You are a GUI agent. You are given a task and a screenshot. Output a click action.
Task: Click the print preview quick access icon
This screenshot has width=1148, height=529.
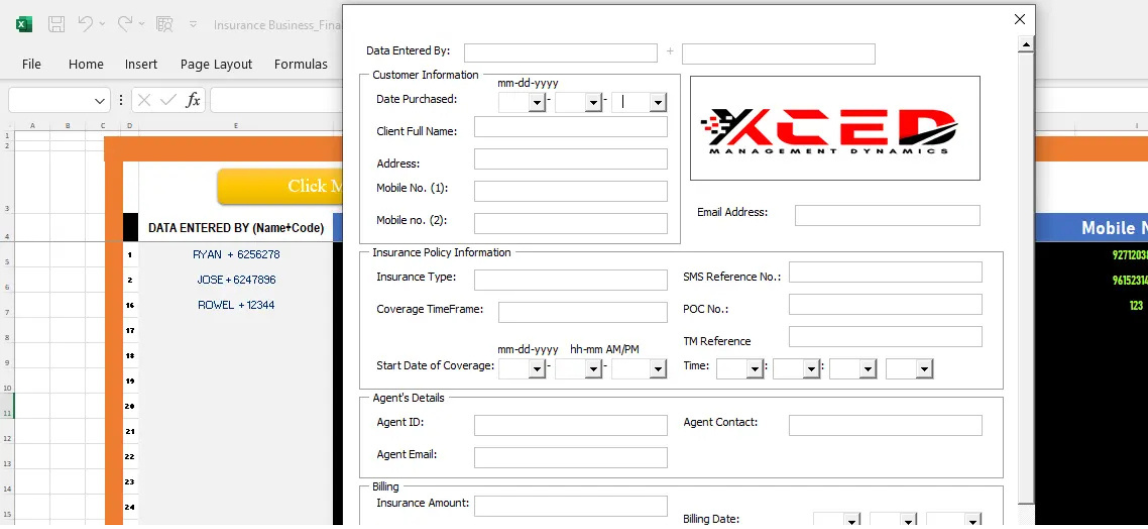(165, 25)
